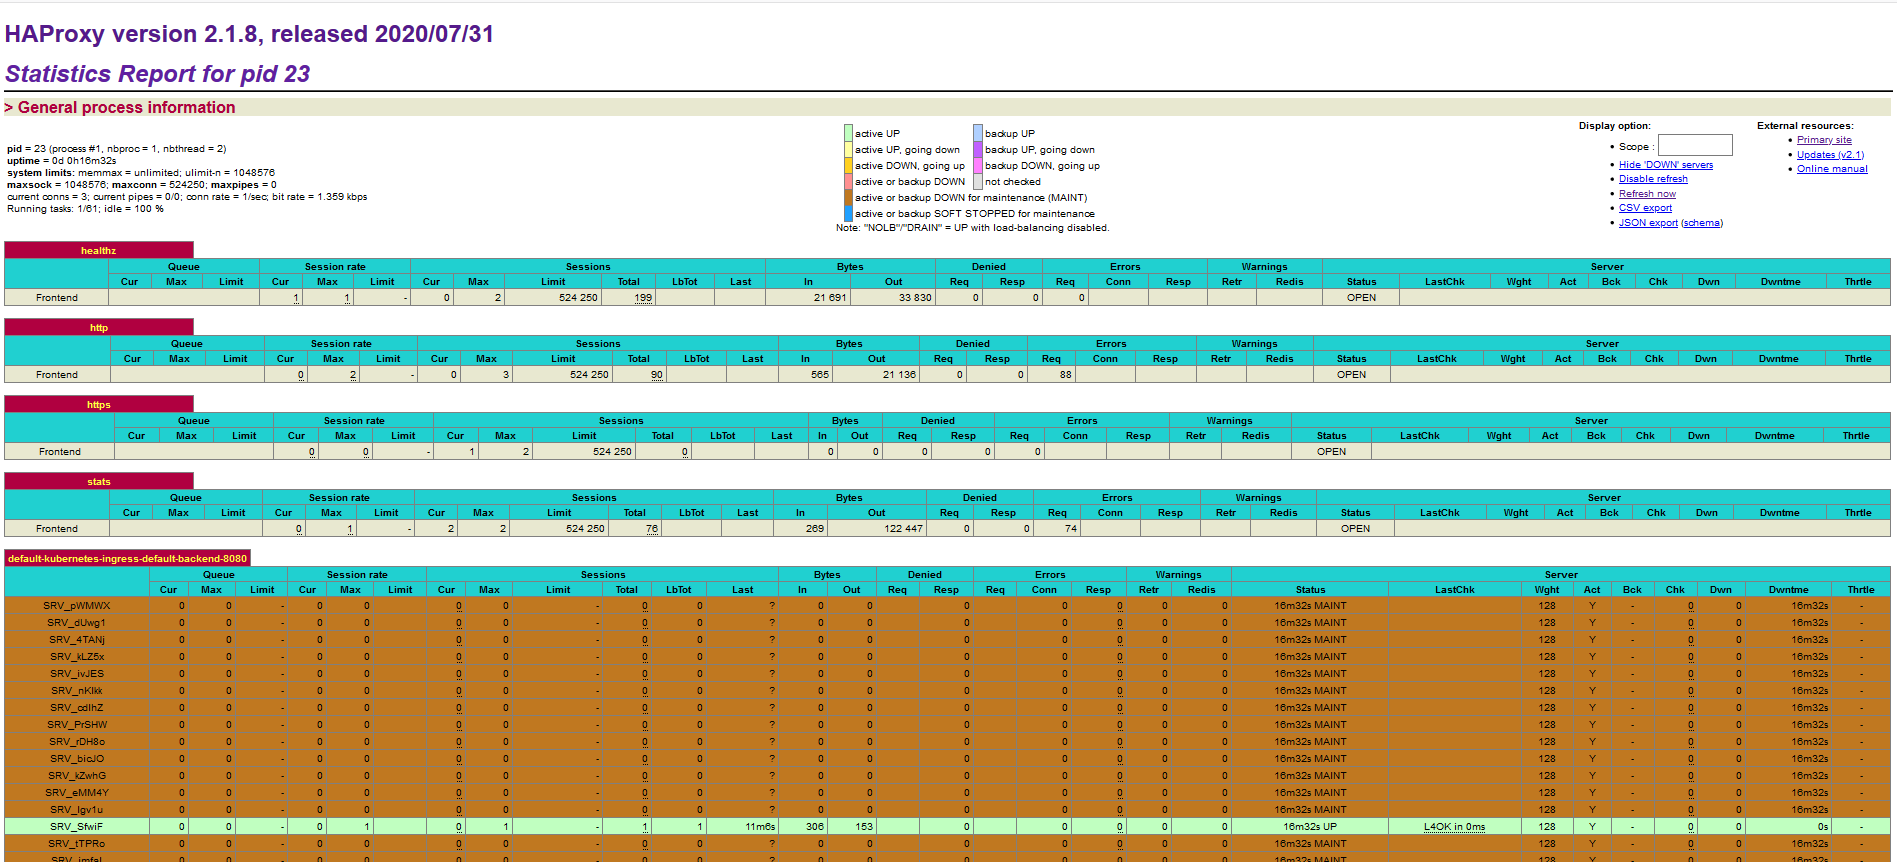Click the schema link beside JSON export
1897x862 pixels.
[x=1701, y=223]
